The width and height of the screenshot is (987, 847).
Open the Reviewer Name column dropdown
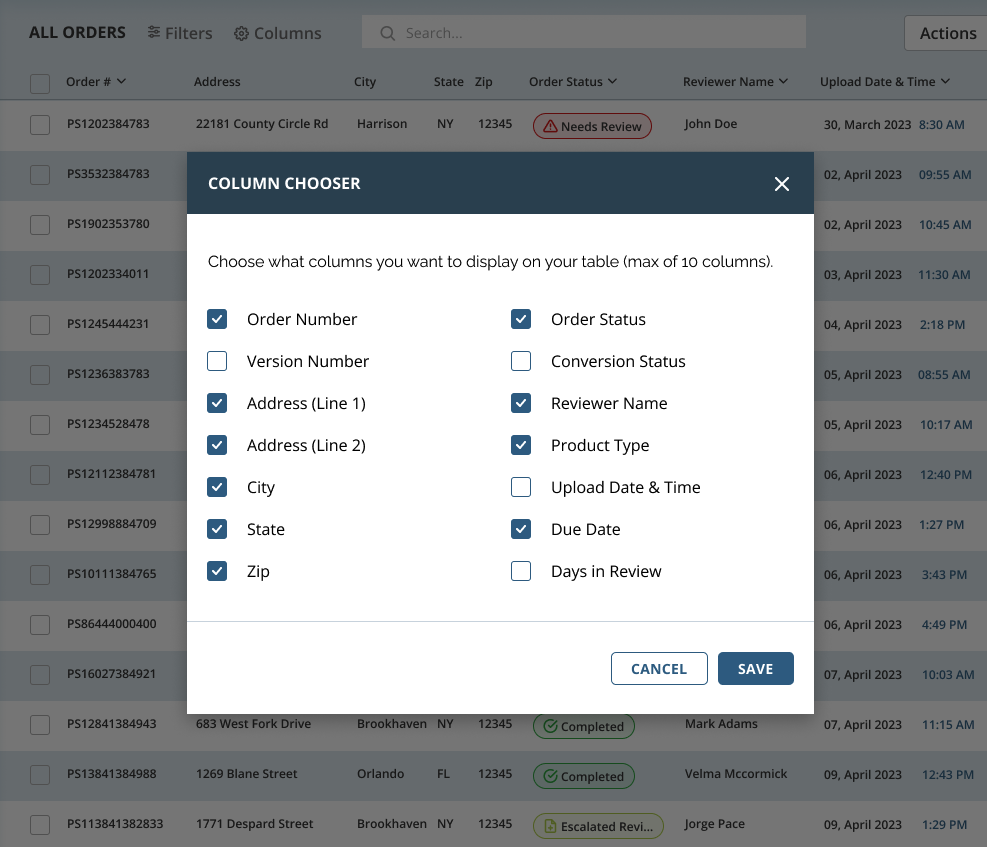tap(783, 82)
